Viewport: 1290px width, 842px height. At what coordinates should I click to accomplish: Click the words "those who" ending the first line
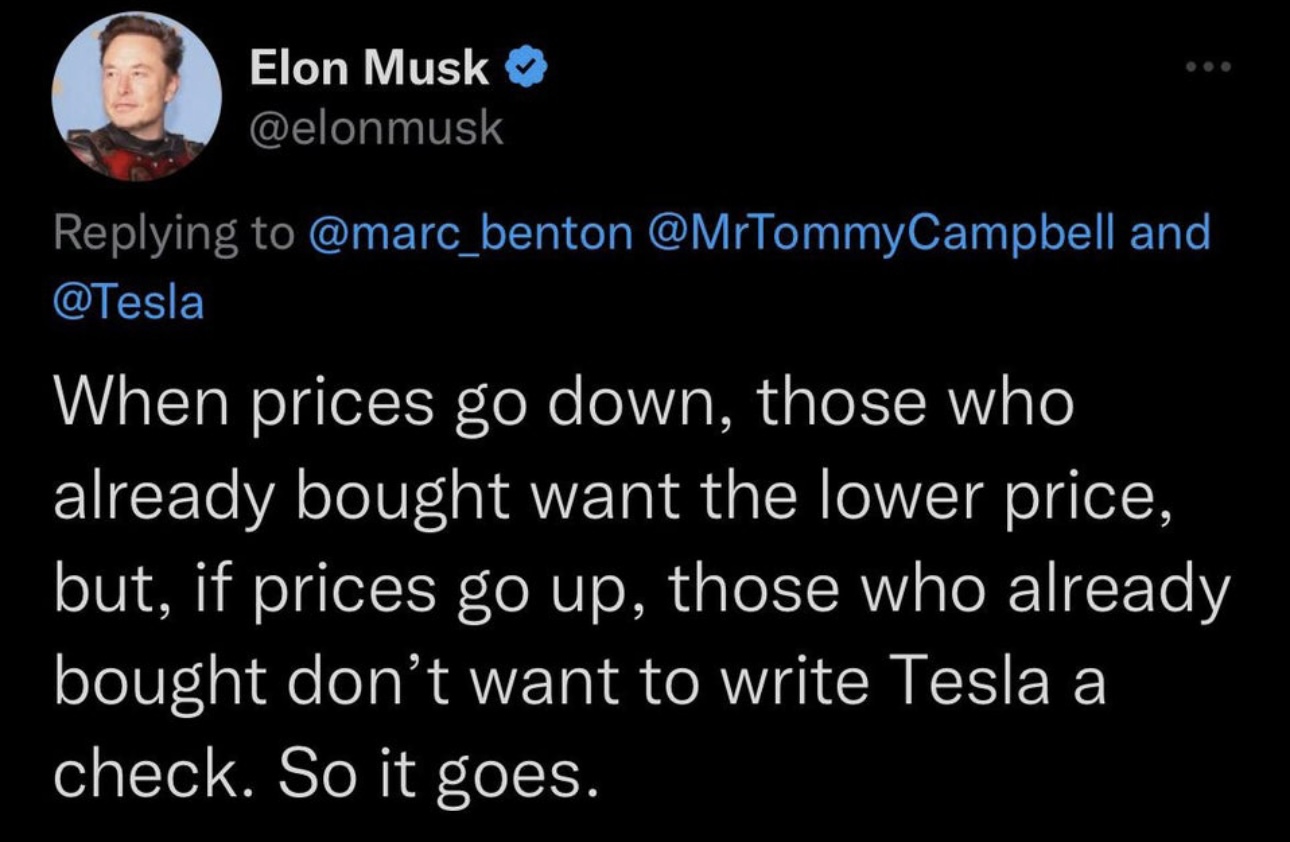click(x=916, y=406)
